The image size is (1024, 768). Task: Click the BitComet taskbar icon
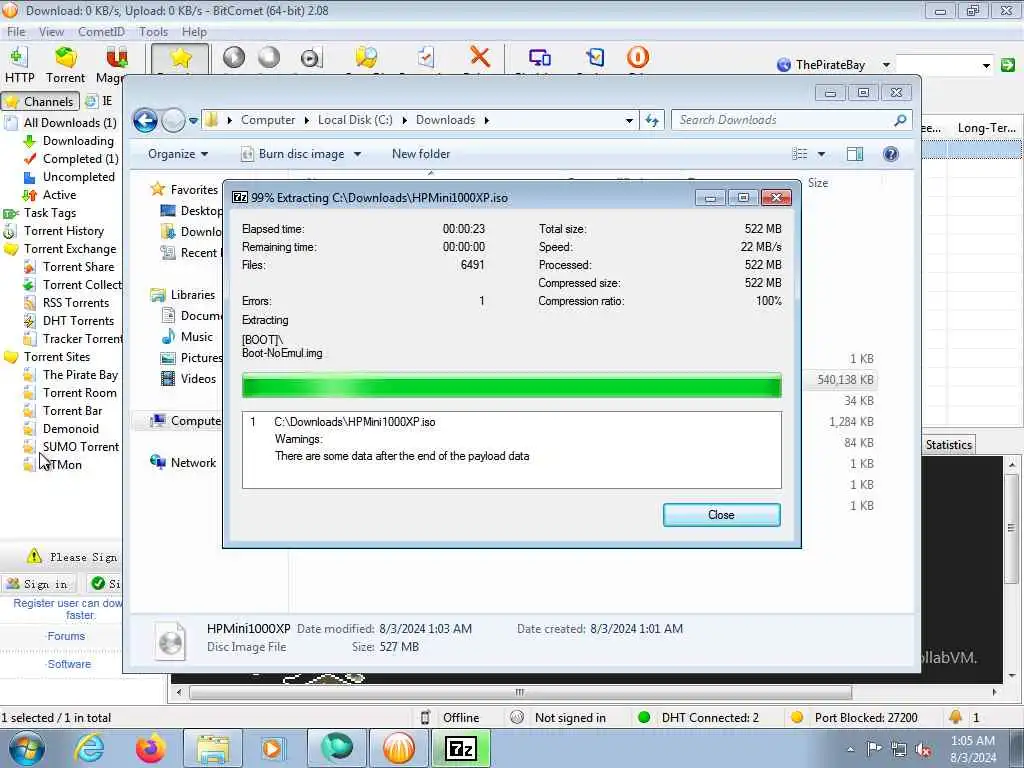pyautogui.click(x=399, y=748)
